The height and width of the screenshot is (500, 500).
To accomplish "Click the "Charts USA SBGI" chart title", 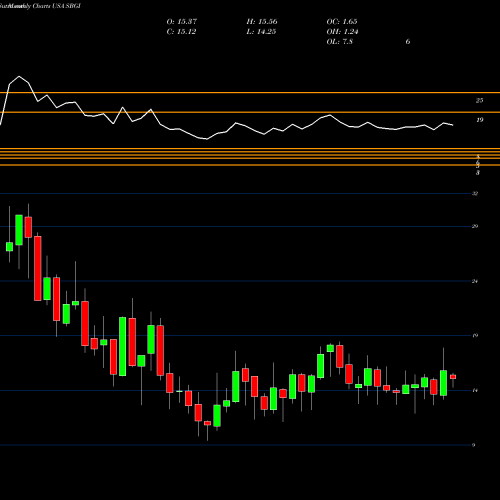I will (57, 6).
